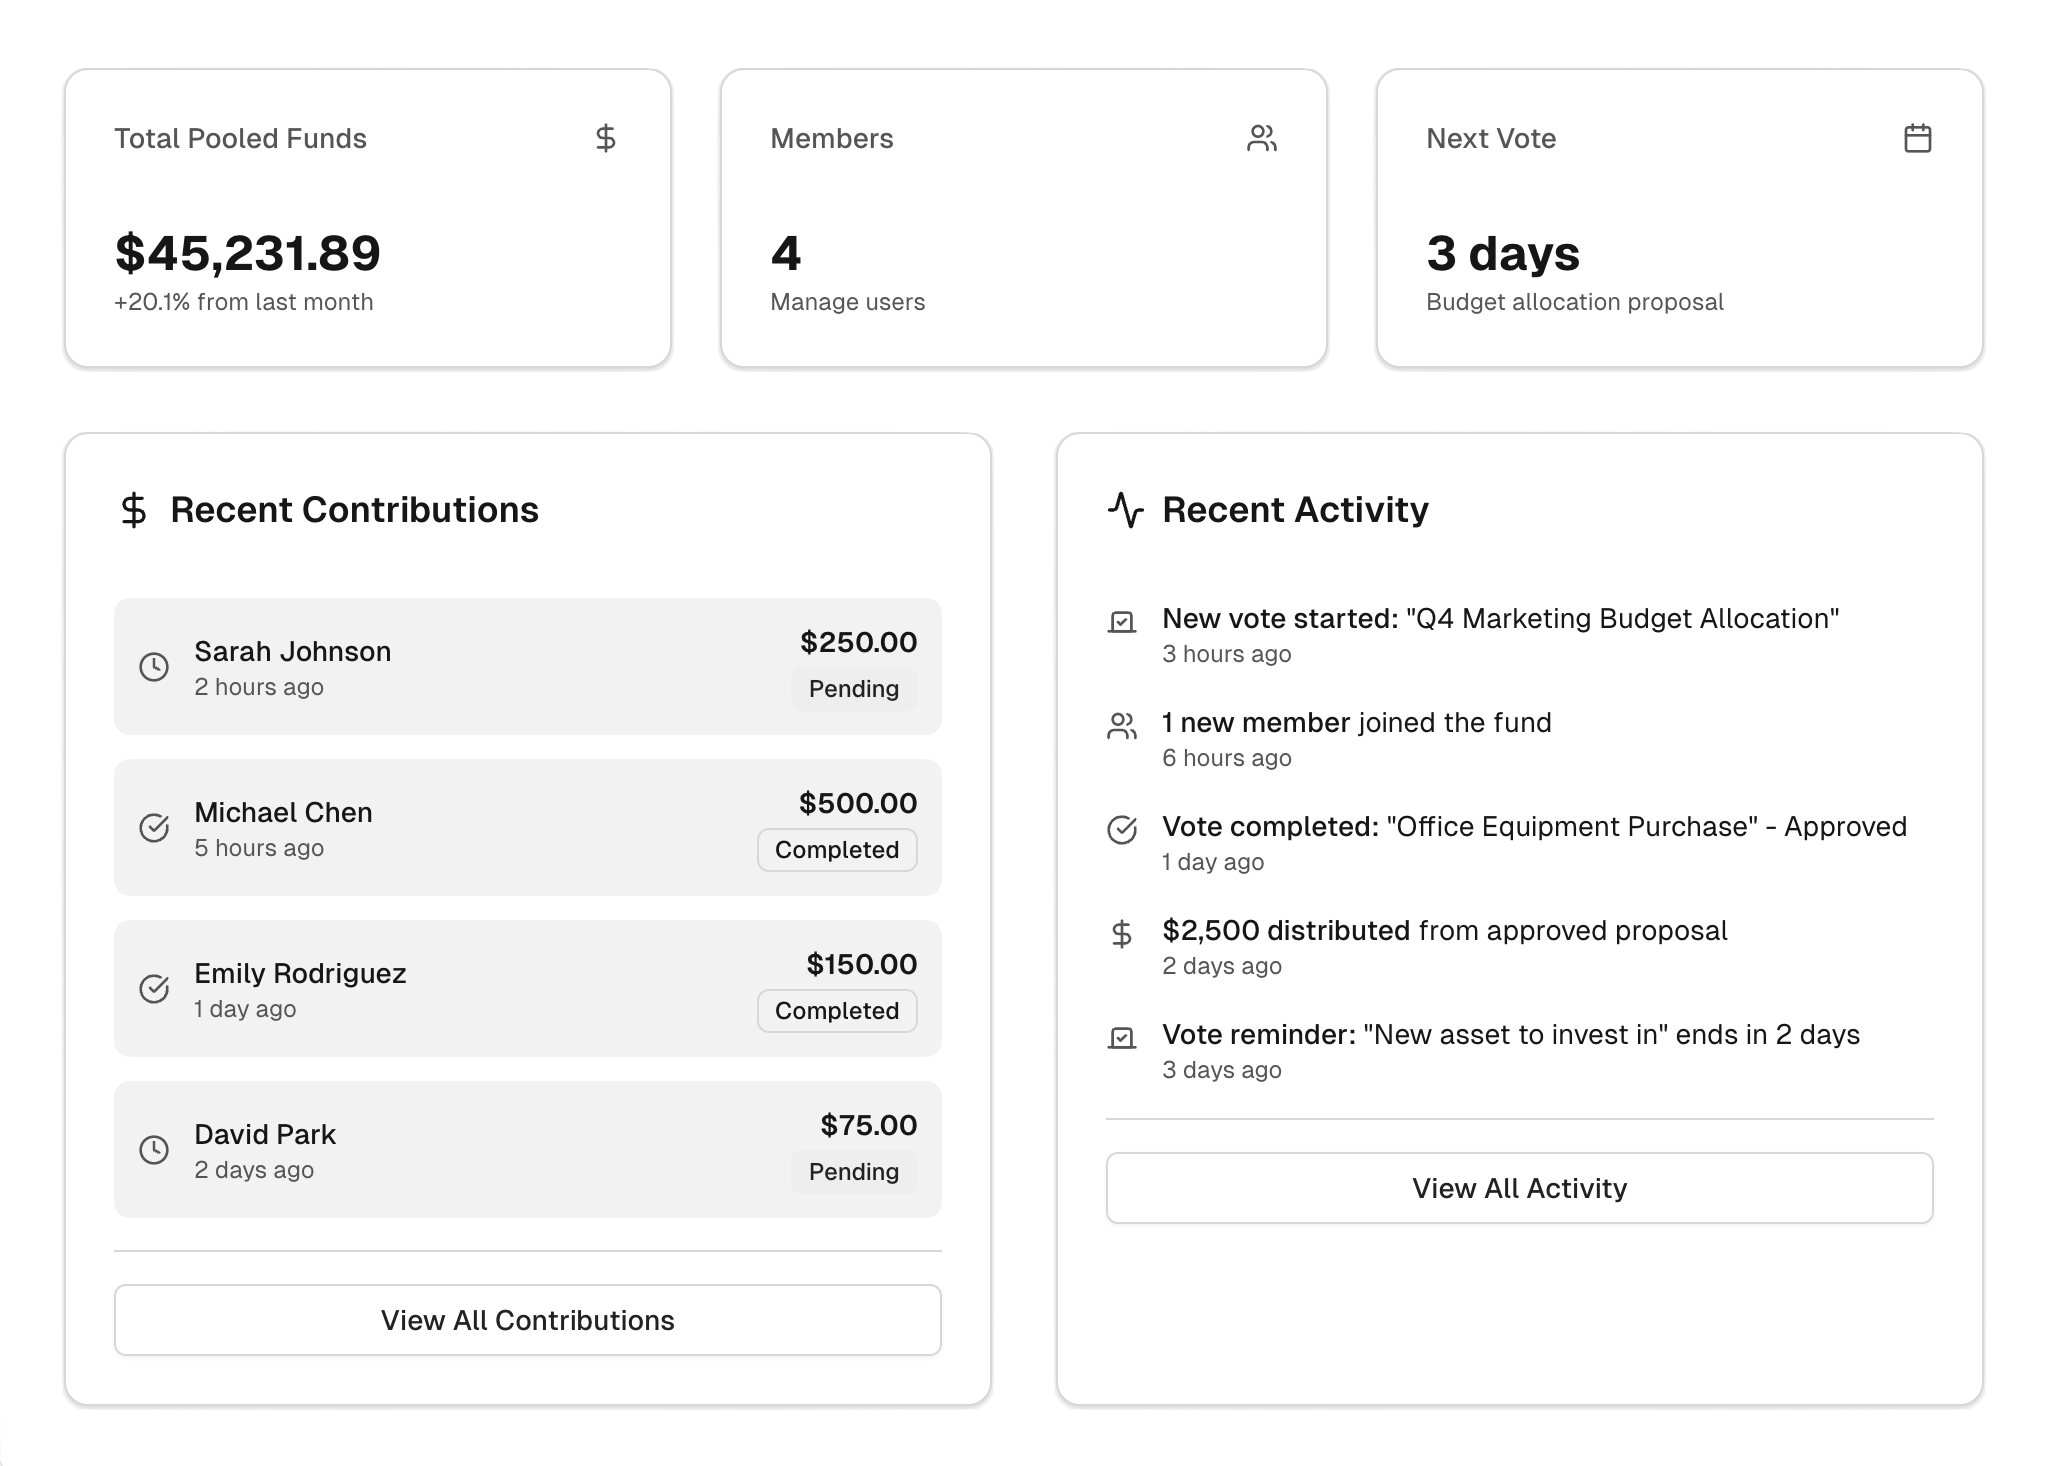Click the pulse icon beside Recent Activity heading

(x=1125, y=510)
